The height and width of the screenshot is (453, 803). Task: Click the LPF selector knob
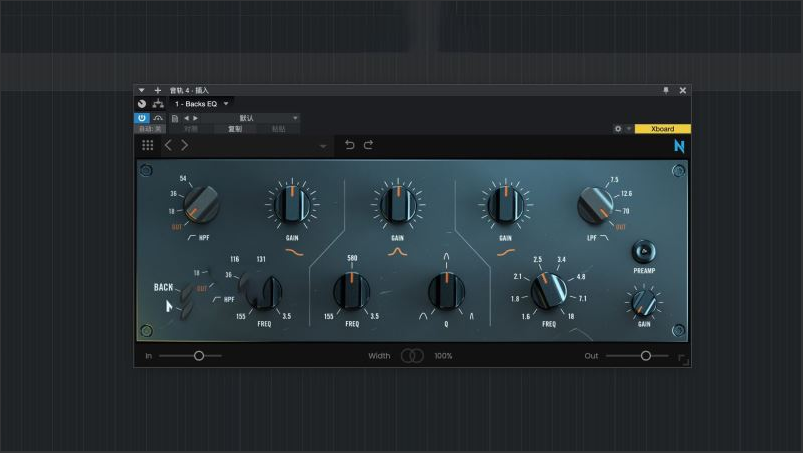pyautogui.click(x=596, y=205)
